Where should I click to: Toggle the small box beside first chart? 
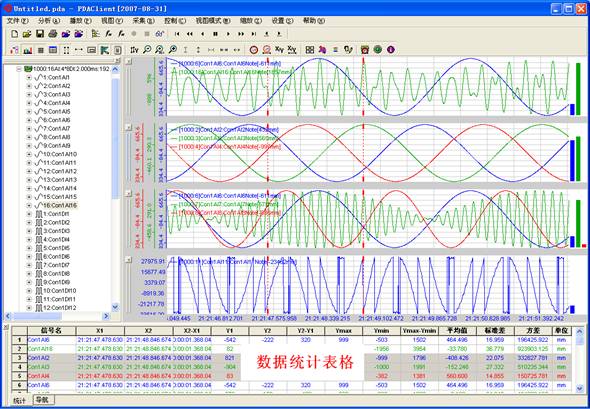[128, 62]
